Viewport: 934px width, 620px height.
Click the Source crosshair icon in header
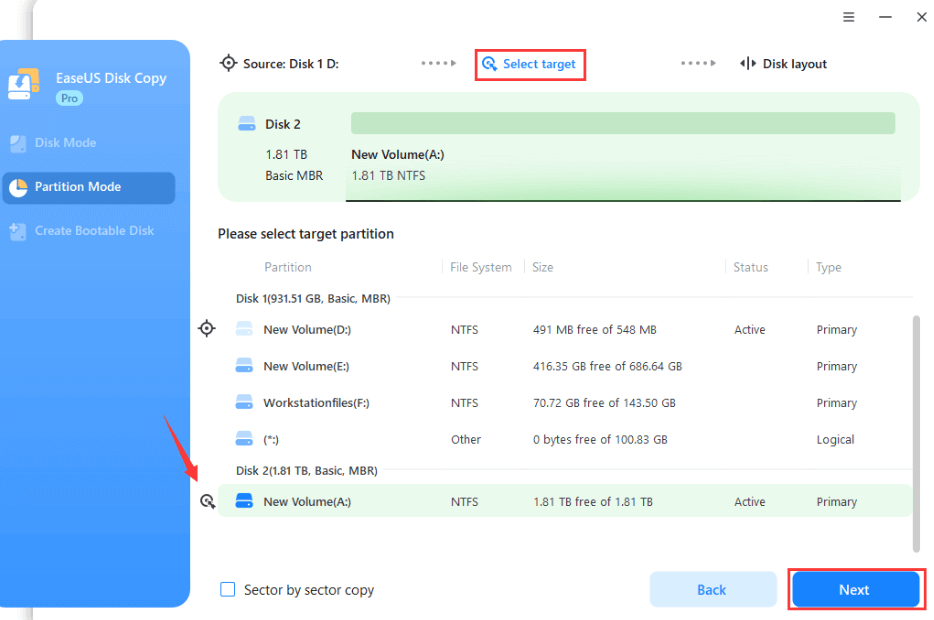click(x=229, y=63)
